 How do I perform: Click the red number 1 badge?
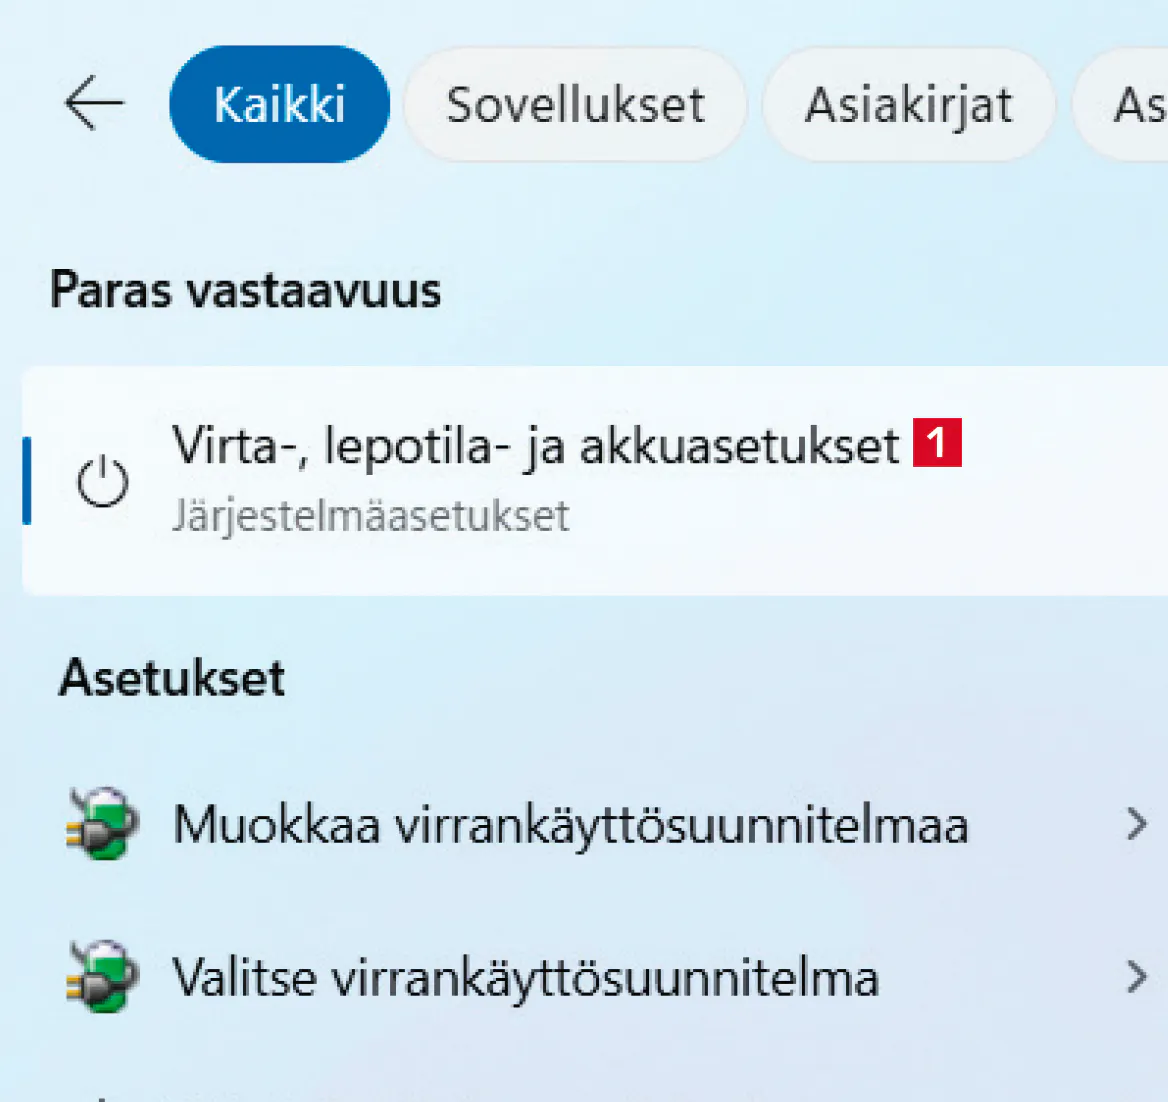pos(937,443)
